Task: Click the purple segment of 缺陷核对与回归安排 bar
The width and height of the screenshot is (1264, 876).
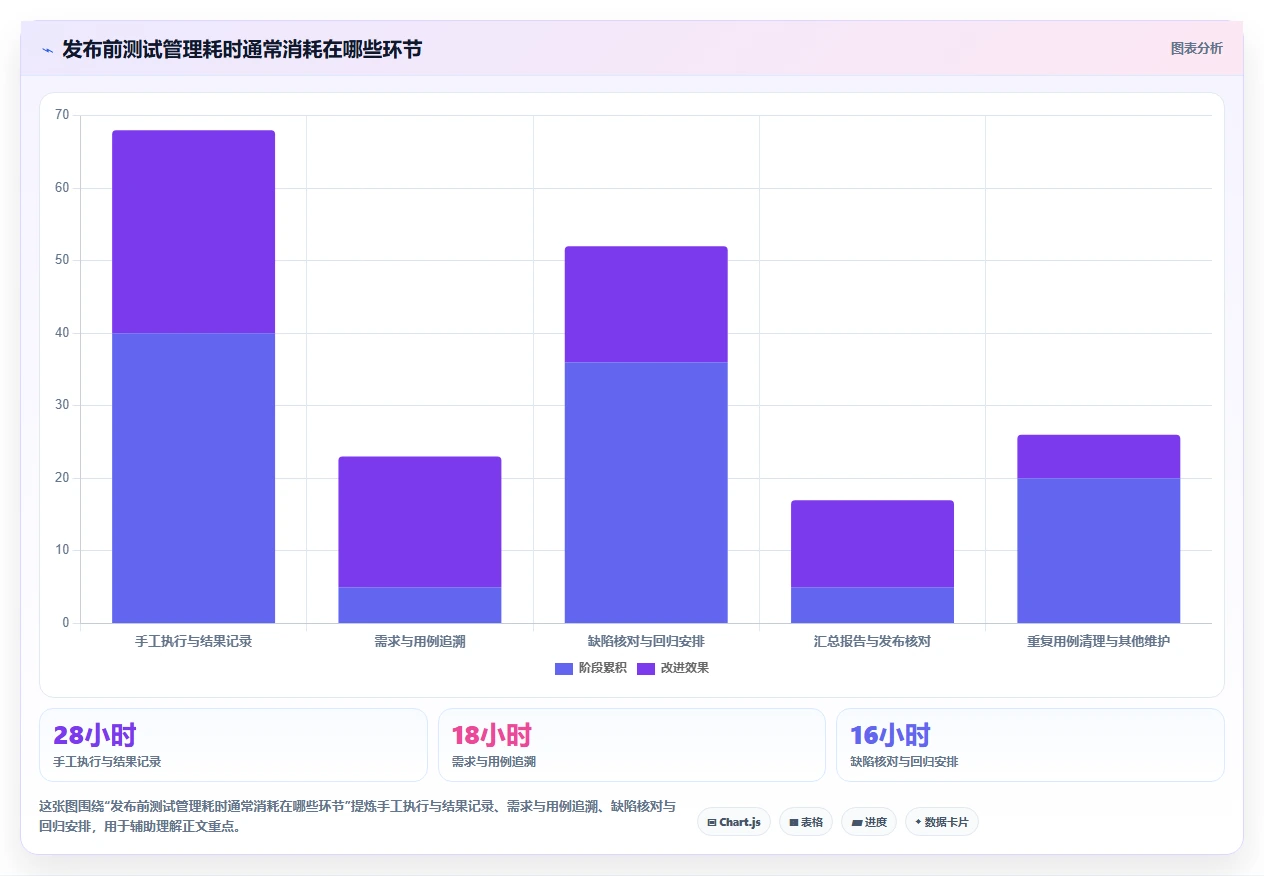Action: pos(646,304)
